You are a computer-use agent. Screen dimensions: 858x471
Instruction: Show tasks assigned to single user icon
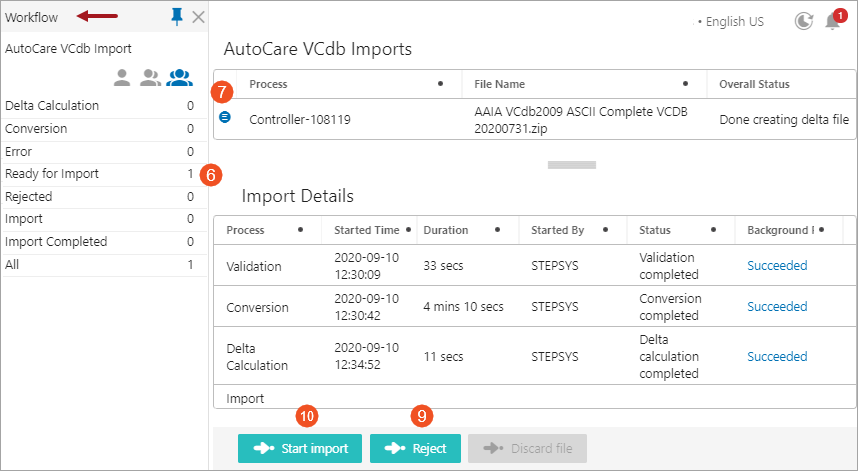pos(122,78)
